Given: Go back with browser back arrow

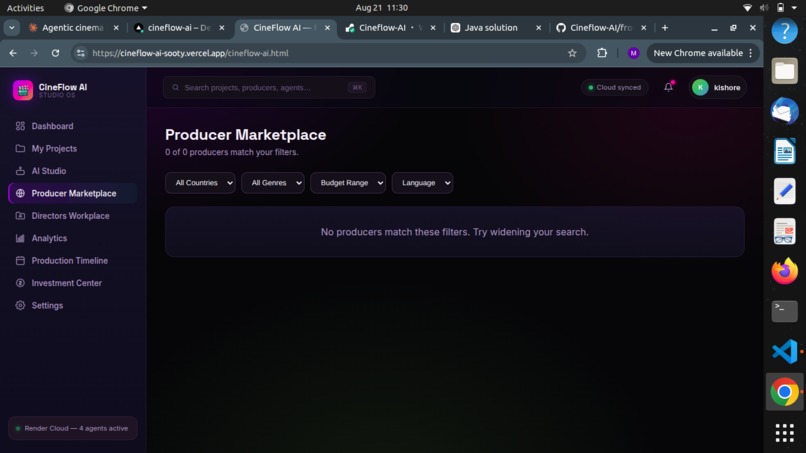Looking at the screenshot, I should click(13, 53).
